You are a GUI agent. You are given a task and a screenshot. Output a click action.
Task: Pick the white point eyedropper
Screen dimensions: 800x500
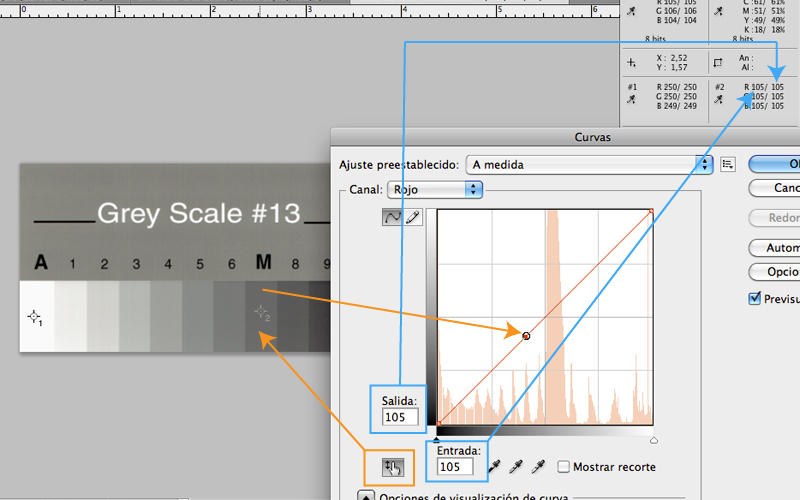538,467
